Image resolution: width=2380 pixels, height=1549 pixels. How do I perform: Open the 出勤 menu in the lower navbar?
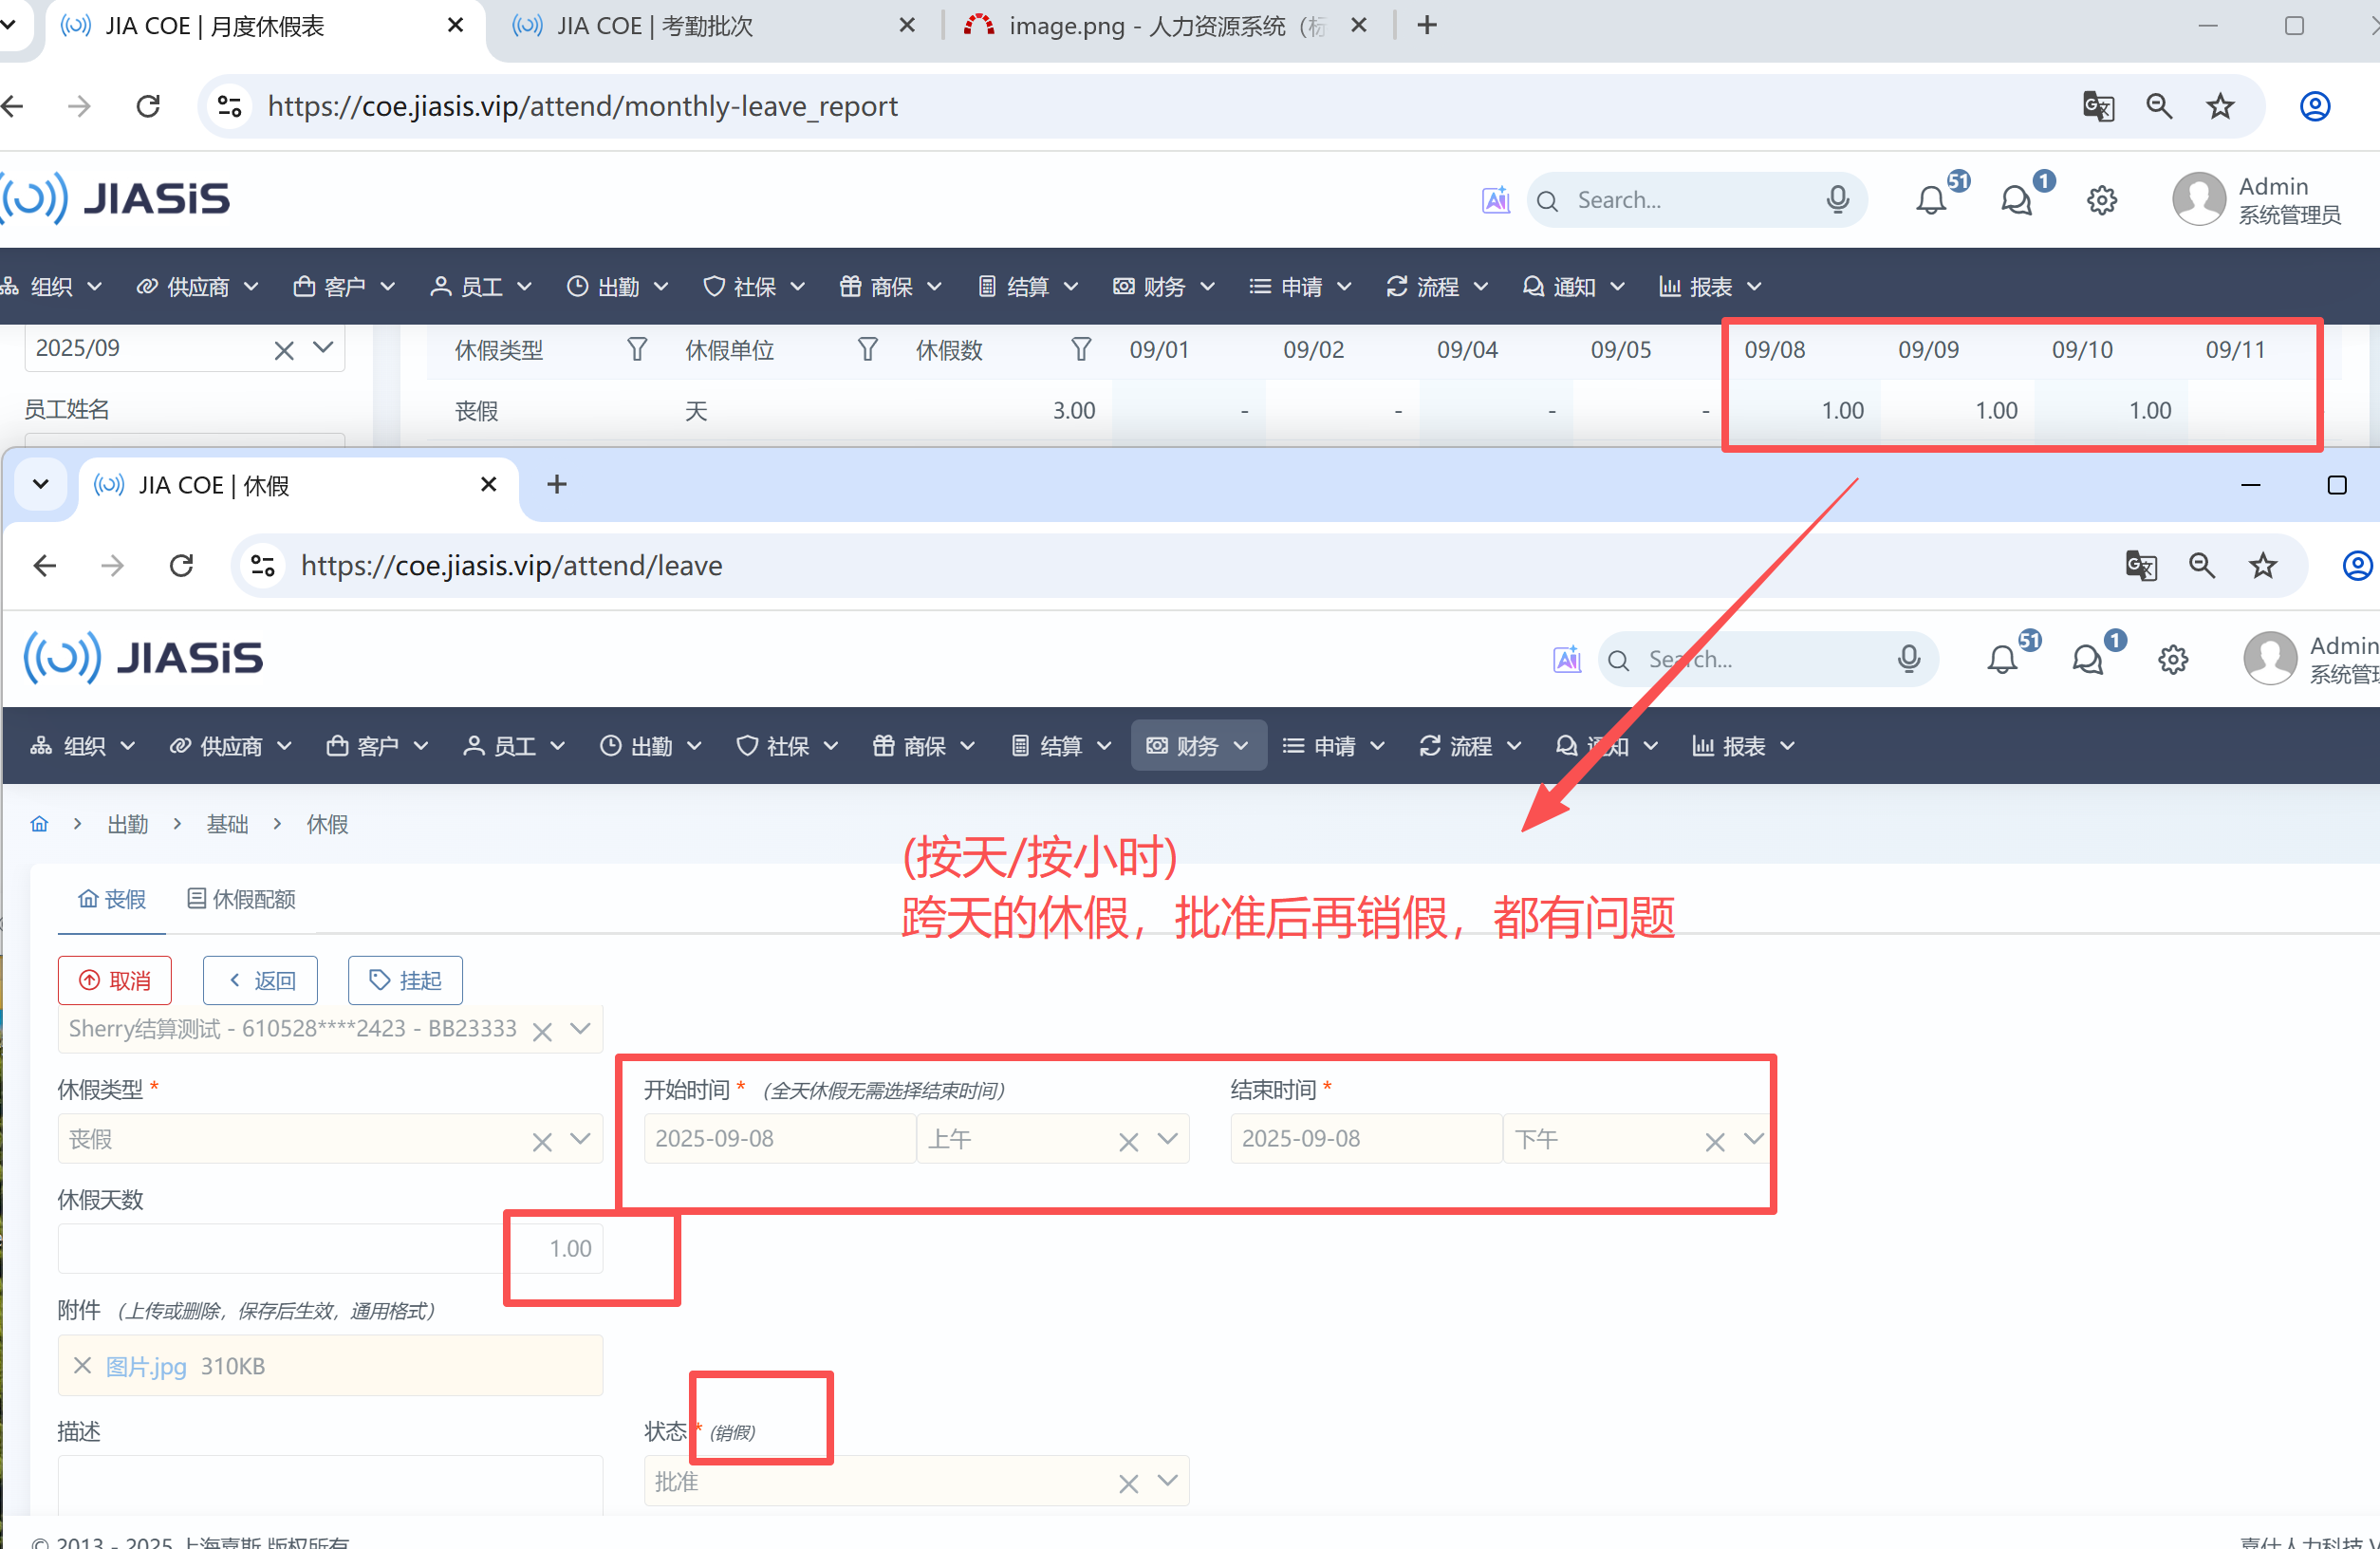point(650,746)
